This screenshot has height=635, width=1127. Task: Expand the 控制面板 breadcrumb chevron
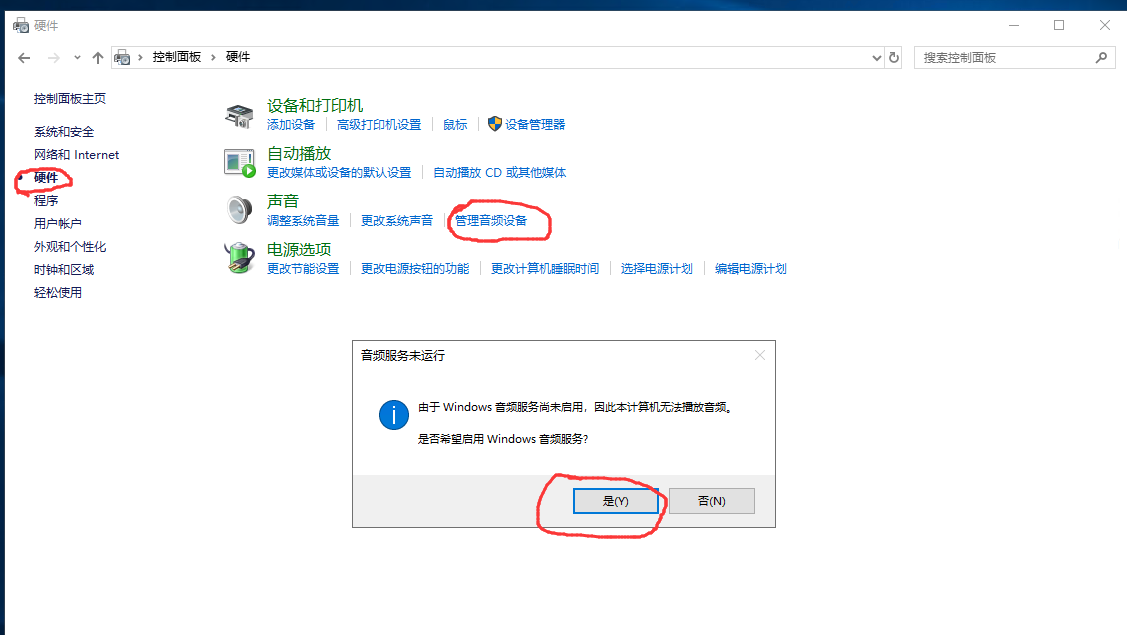tap(213, 58)
